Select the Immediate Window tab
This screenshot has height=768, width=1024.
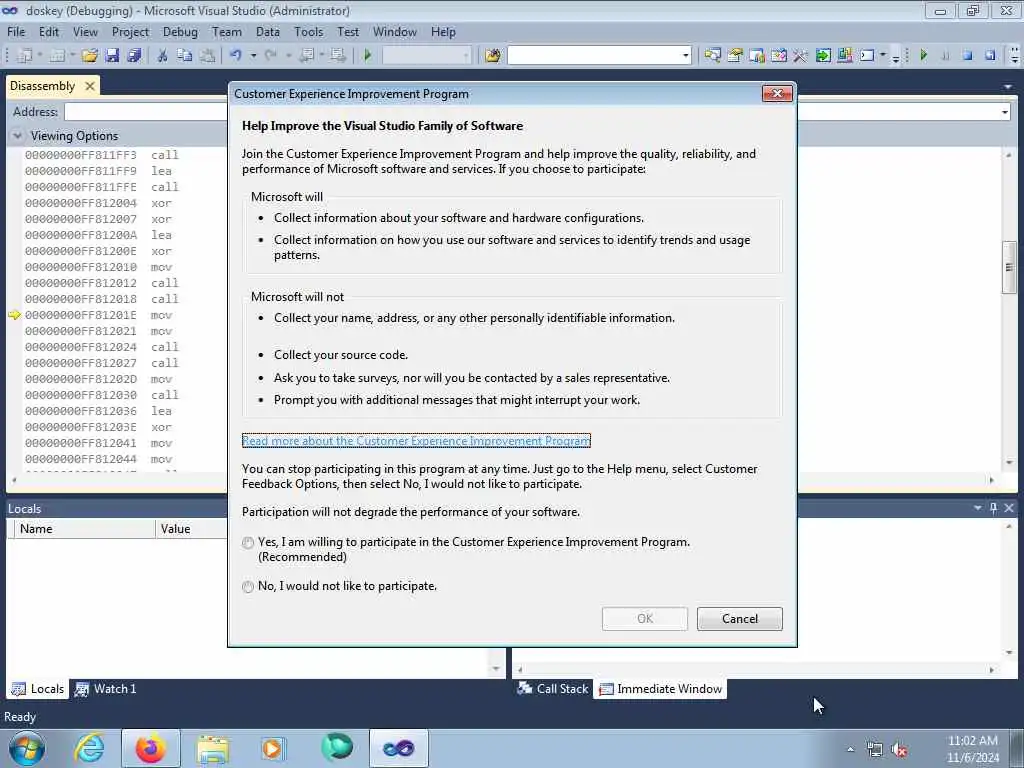click(x=660, y=688)
